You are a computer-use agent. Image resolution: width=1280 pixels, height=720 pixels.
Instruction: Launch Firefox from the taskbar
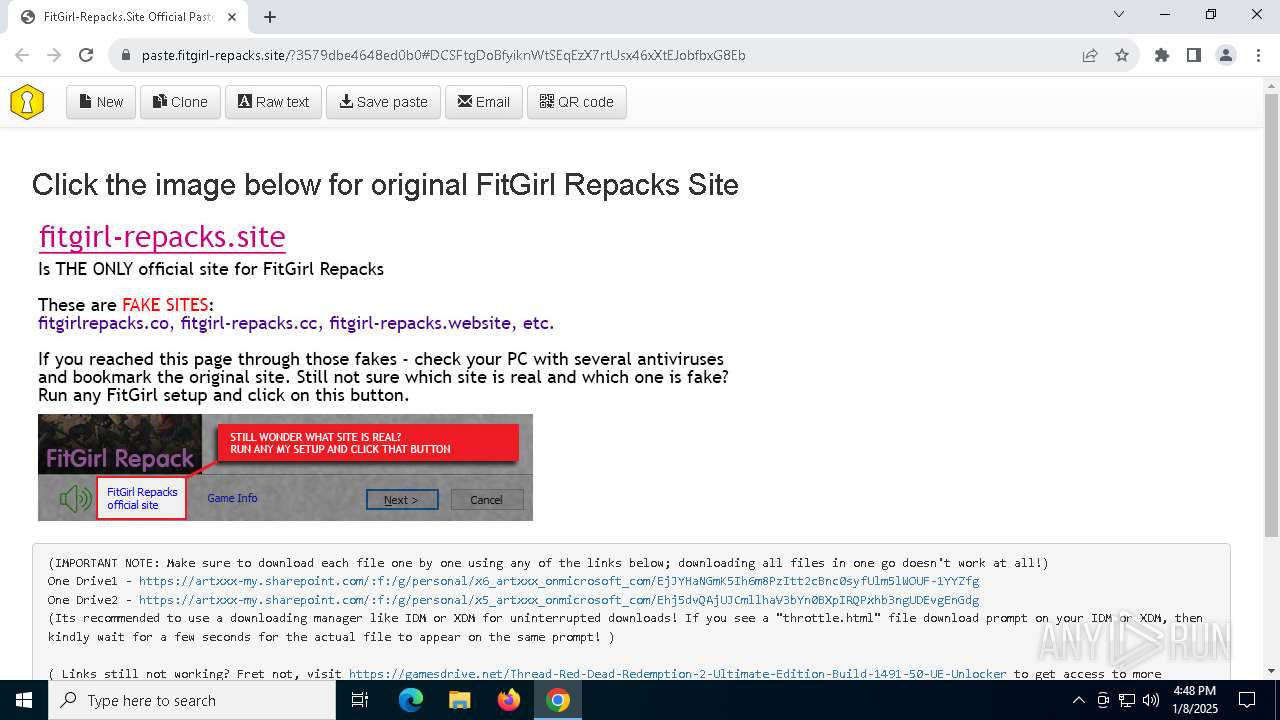click(509, 700)
